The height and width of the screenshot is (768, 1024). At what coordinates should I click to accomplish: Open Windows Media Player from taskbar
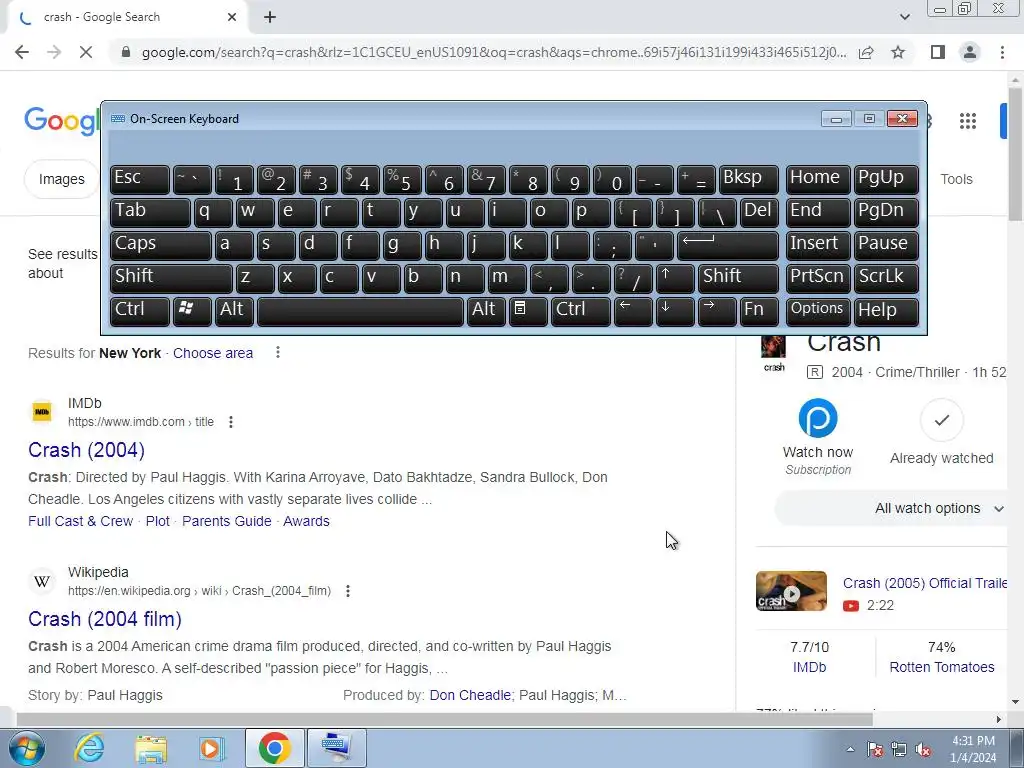pos(211,748)
